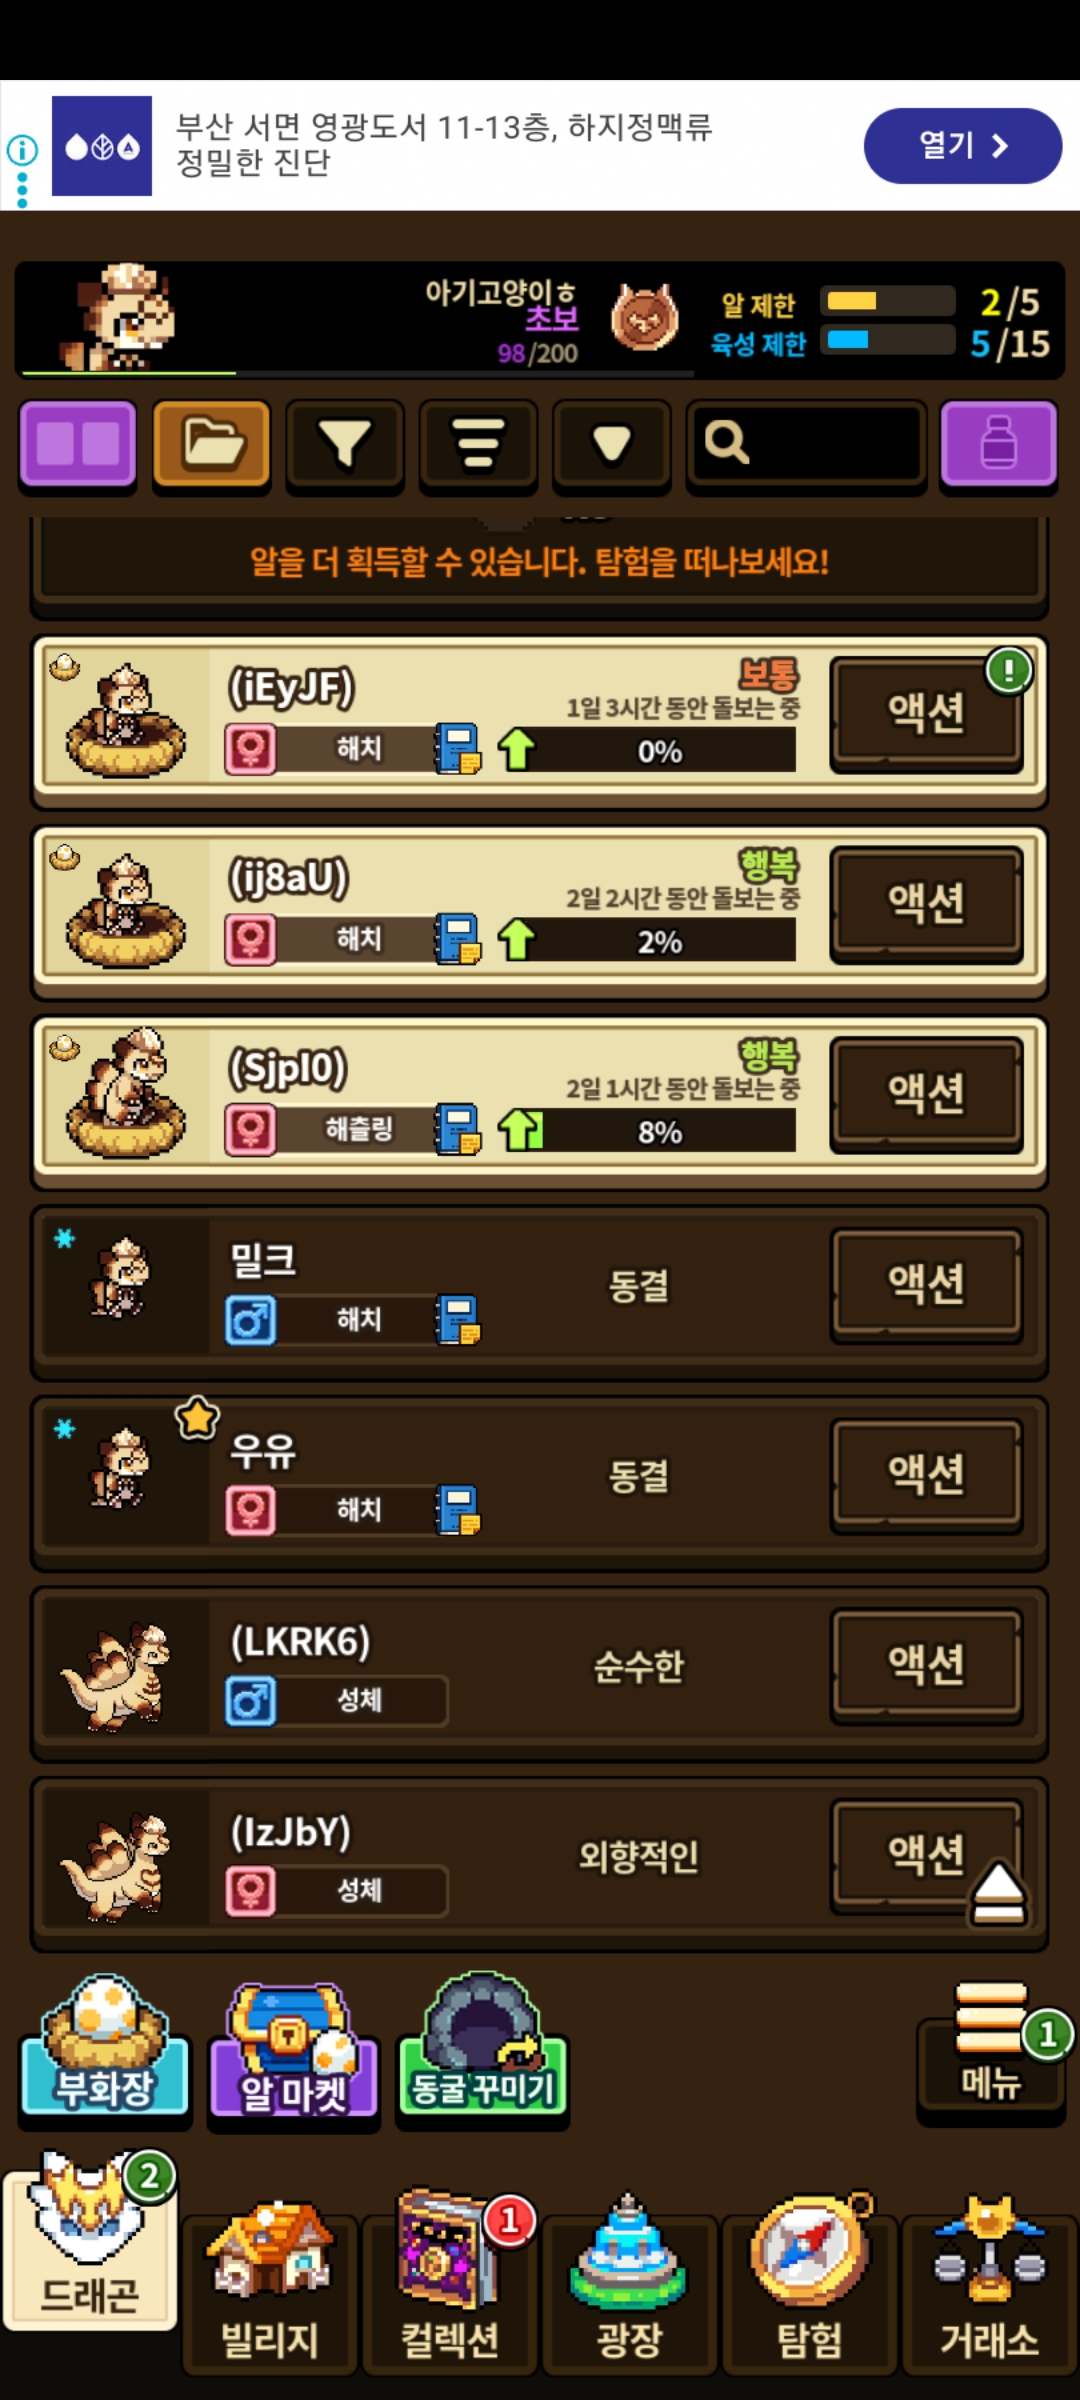Tap 액션 for dragon iEyJF
This screenshot has width=1080, height=2400.
[927, 713]
